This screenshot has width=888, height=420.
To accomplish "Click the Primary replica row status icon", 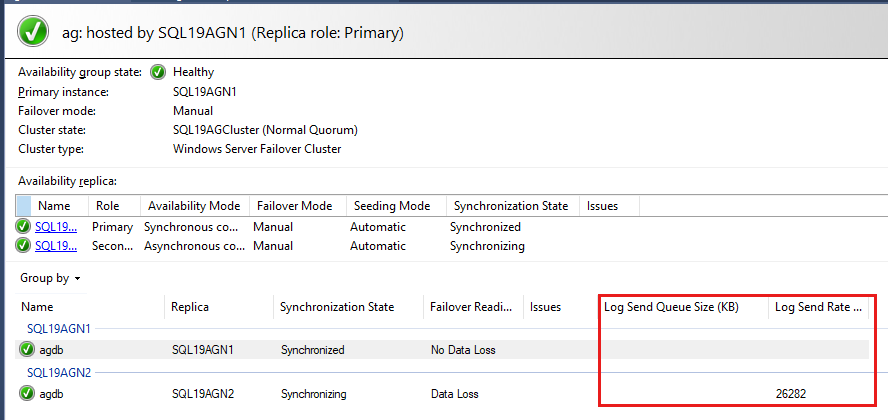I will pyautogui.click(x=23, y=227).
